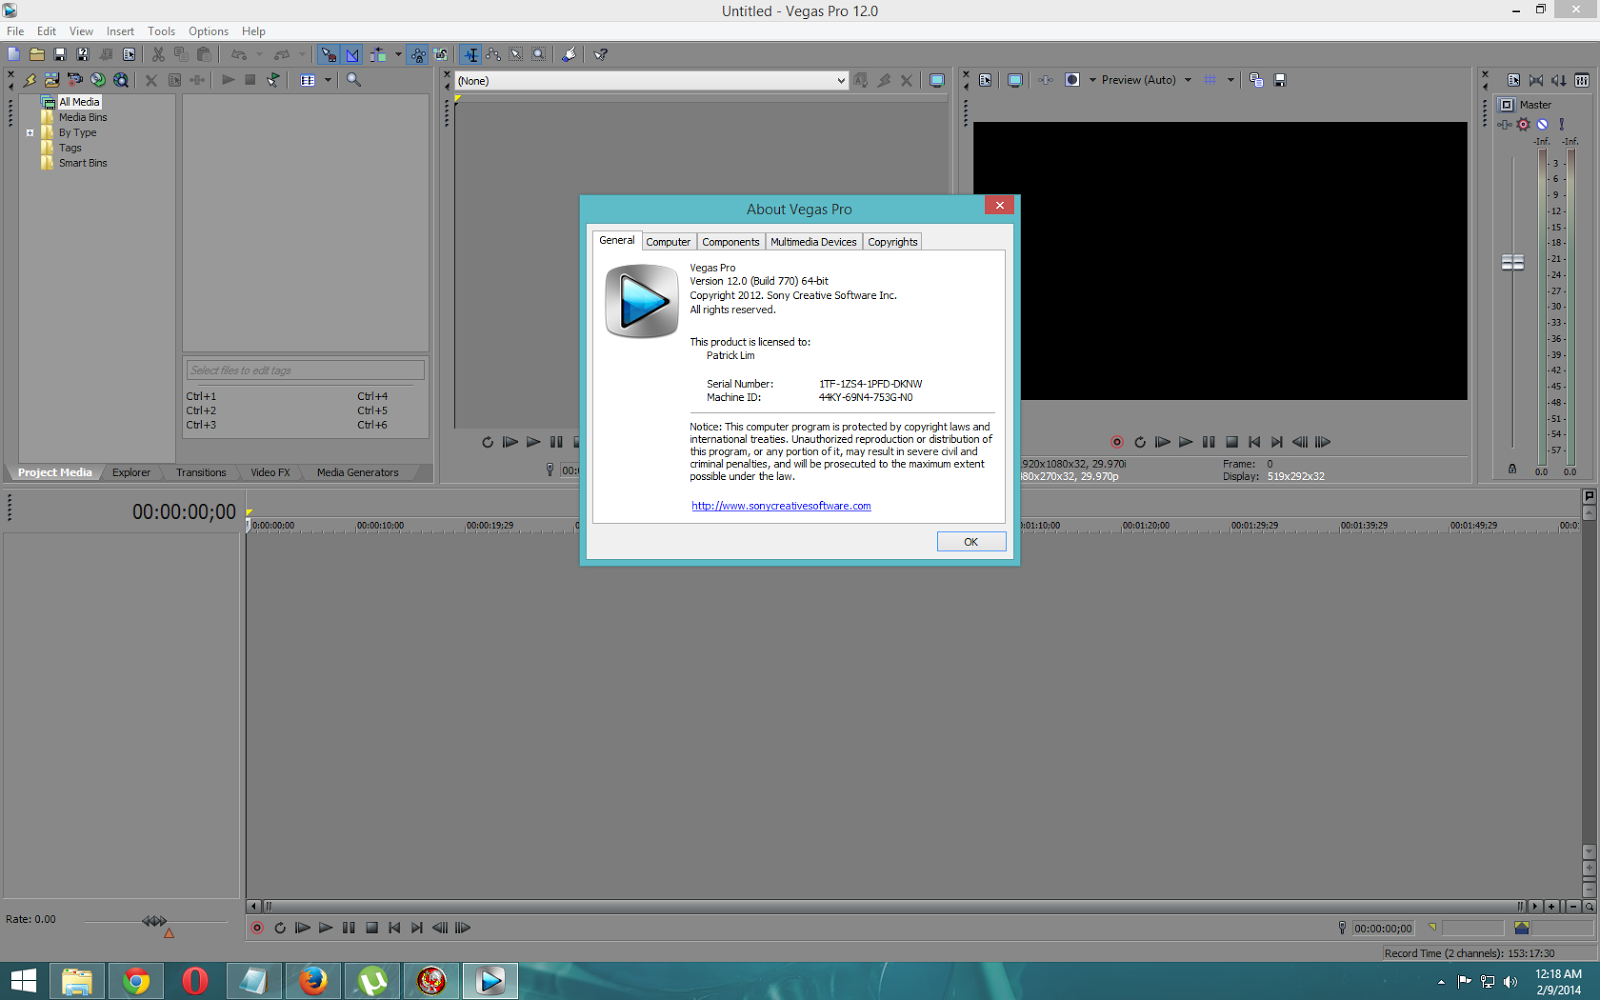Switch to the Computer tab in About dialog
The height and width of the screenshot is (1000, 1600).
[668, 242]
